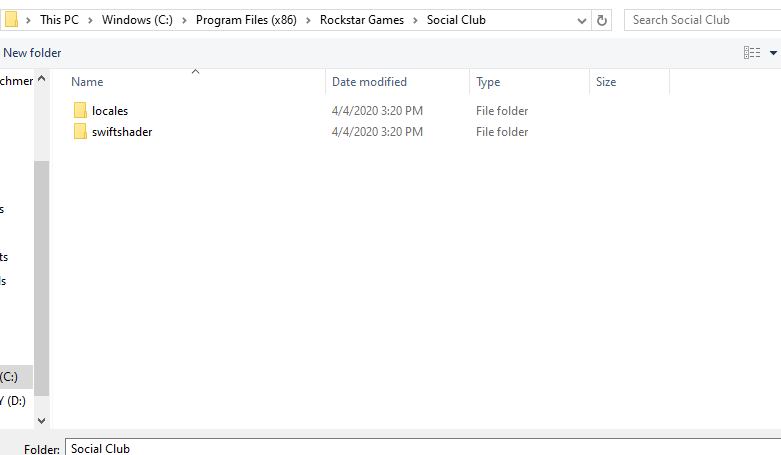Screen dimensions: 781x455
Task: Expand the chevron after Rockstar Games
Action: coord(415,20)
